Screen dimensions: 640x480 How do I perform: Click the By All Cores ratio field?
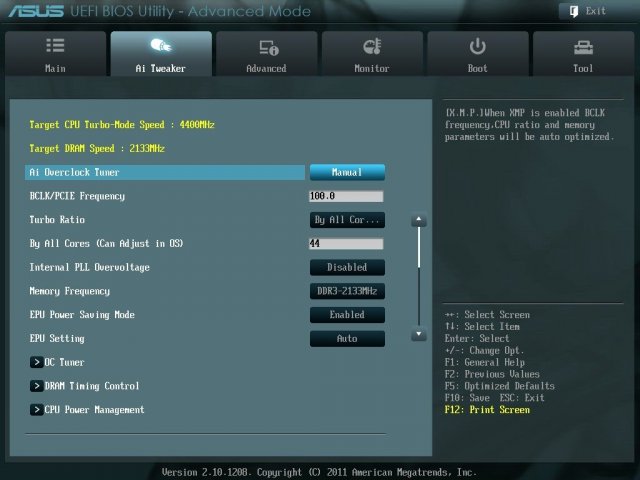[x=346, y=244]
